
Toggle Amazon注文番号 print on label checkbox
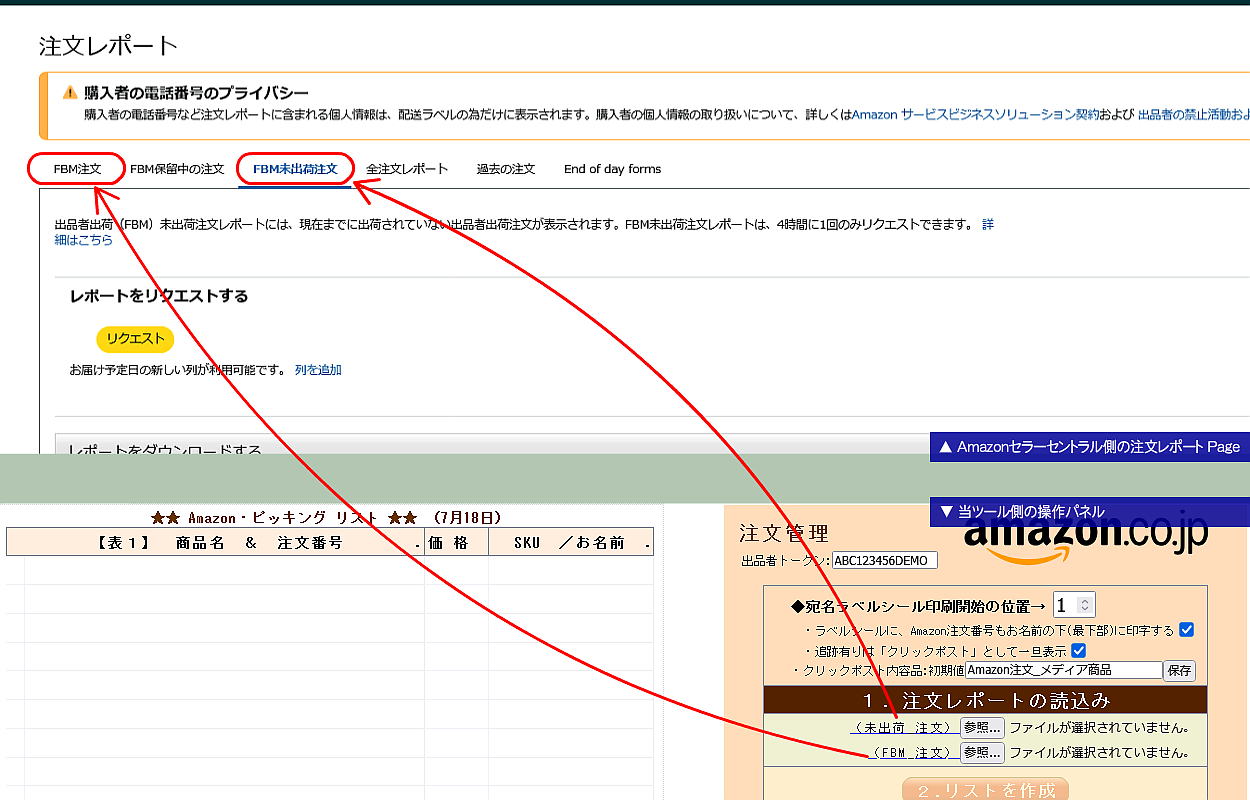[x=1187, y=630]
